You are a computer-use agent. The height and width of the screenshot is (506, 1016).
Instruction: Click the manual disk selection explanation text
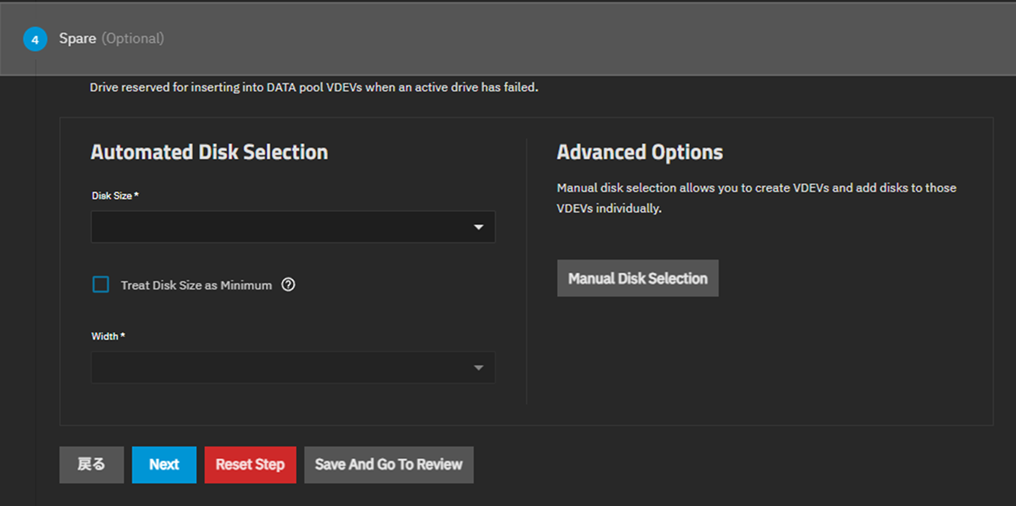pos(757,198)
